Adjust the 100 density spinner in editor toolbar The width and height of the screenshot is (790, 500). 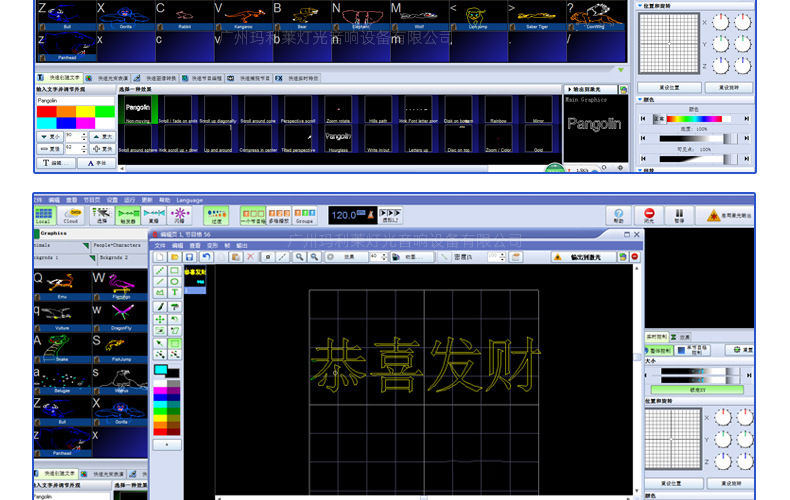click(x=497, y=257)
